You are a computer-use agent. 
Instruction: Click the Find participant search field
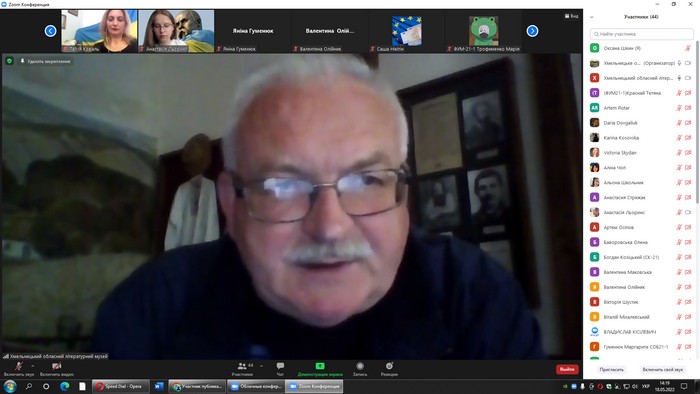click(642, 34)
